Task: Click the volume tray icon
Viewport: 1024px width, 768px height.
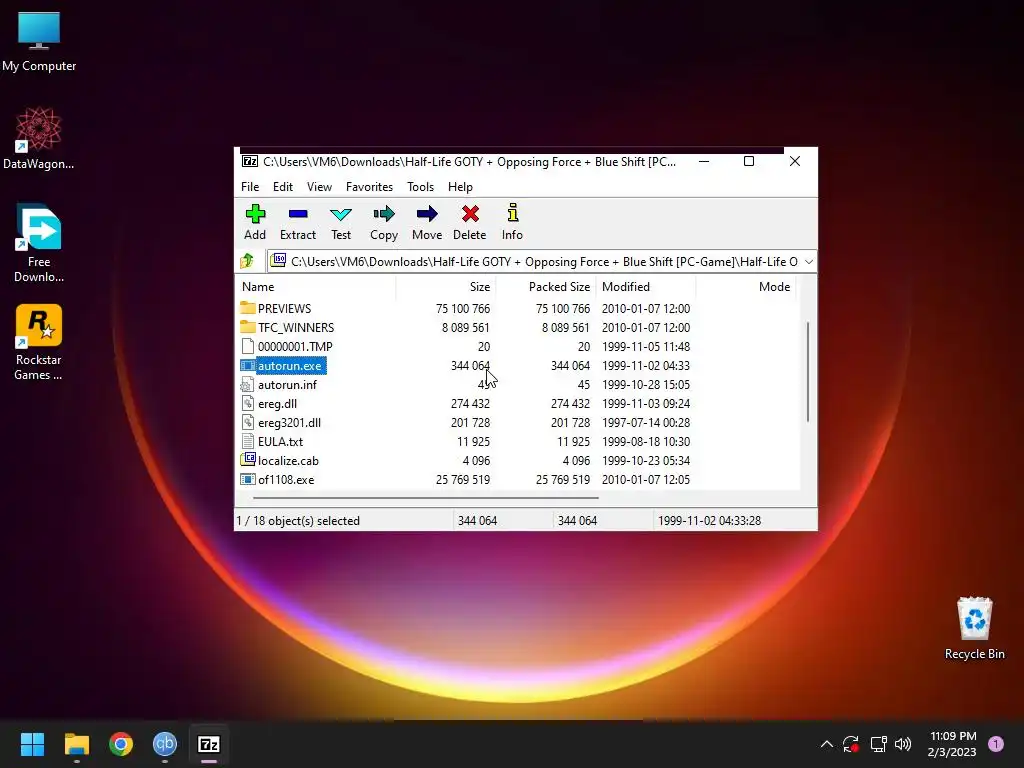Action: pos(903,744)
